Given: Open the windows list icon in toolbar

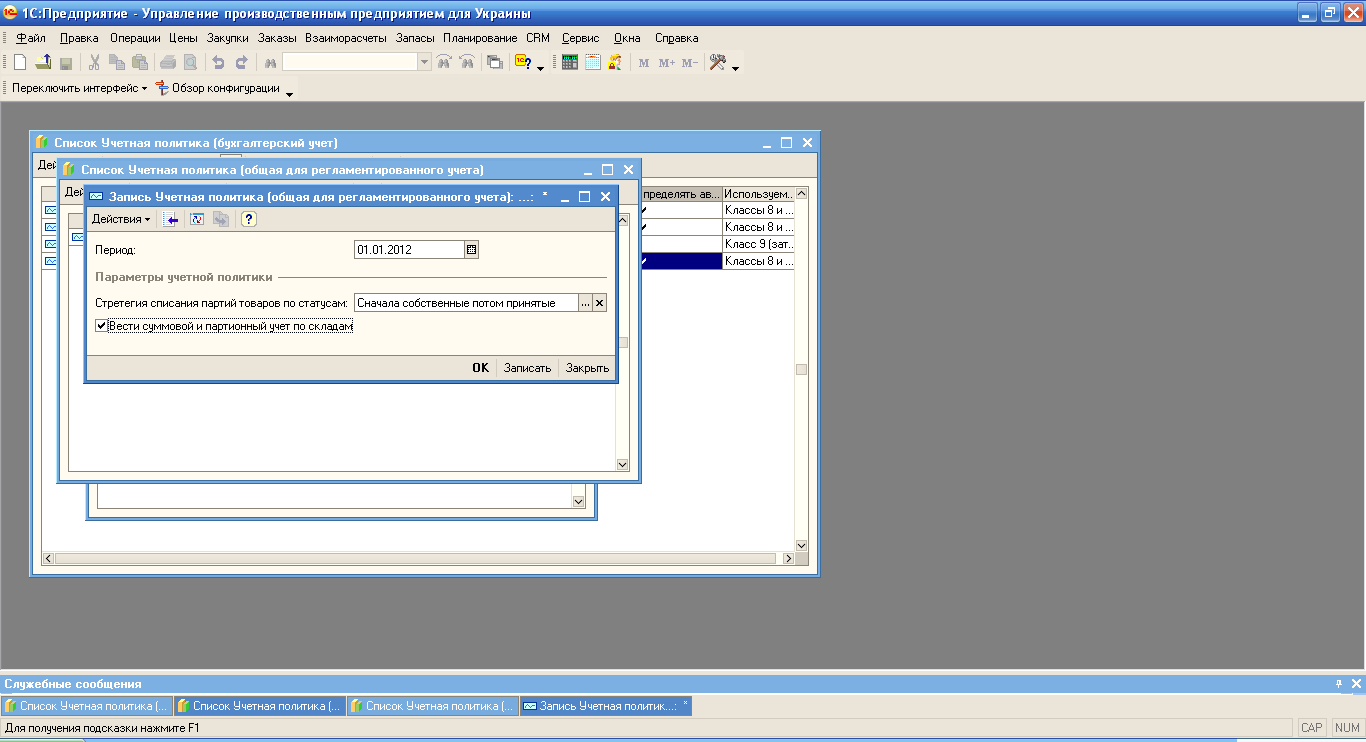Looking at the screenshot, I should pyautogui.click(x=495, y=62).
